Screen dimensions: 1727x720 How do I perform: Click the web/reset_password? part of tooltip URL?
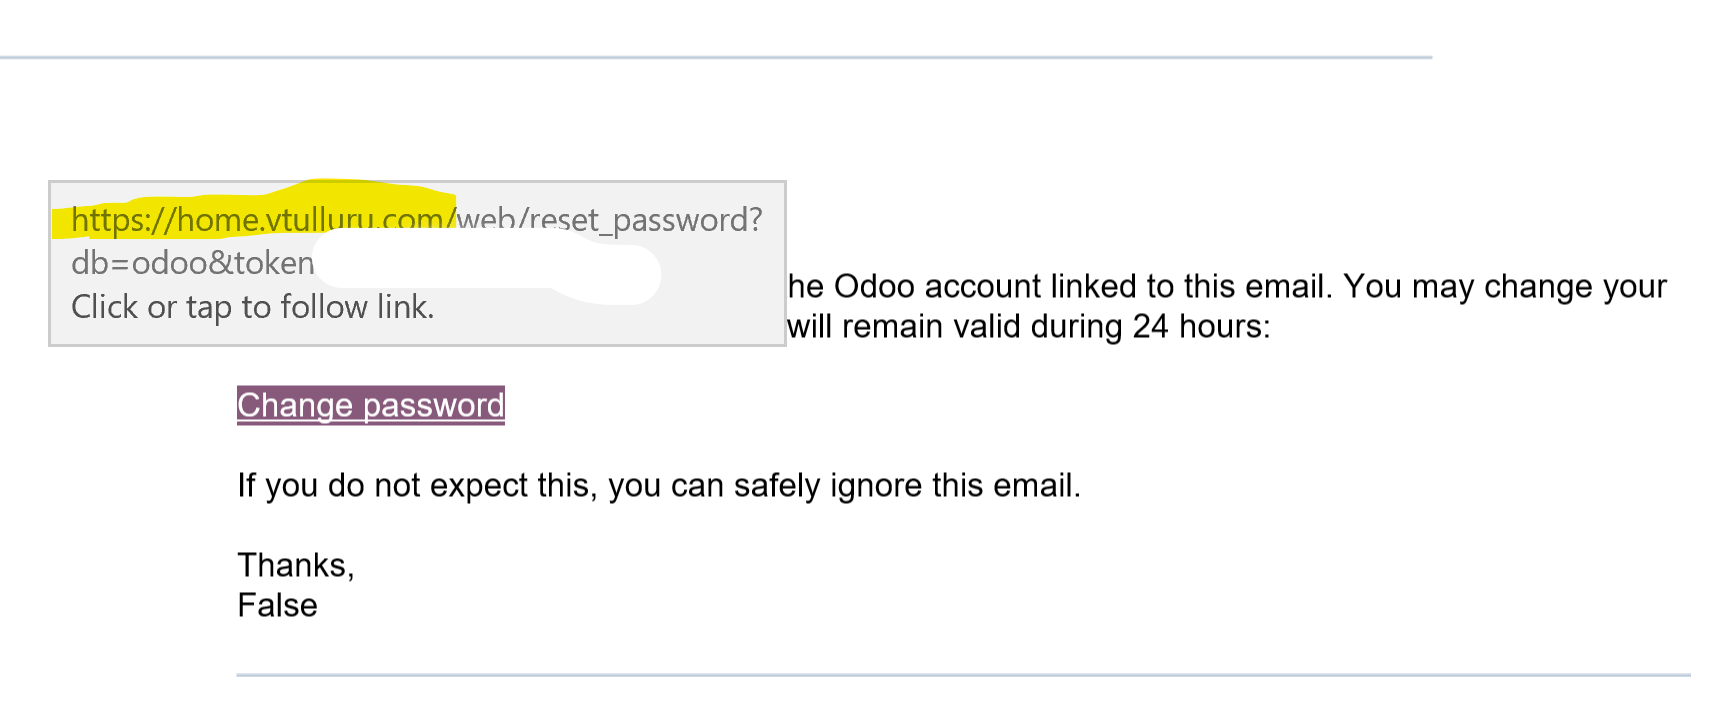[x=610, y=219]
